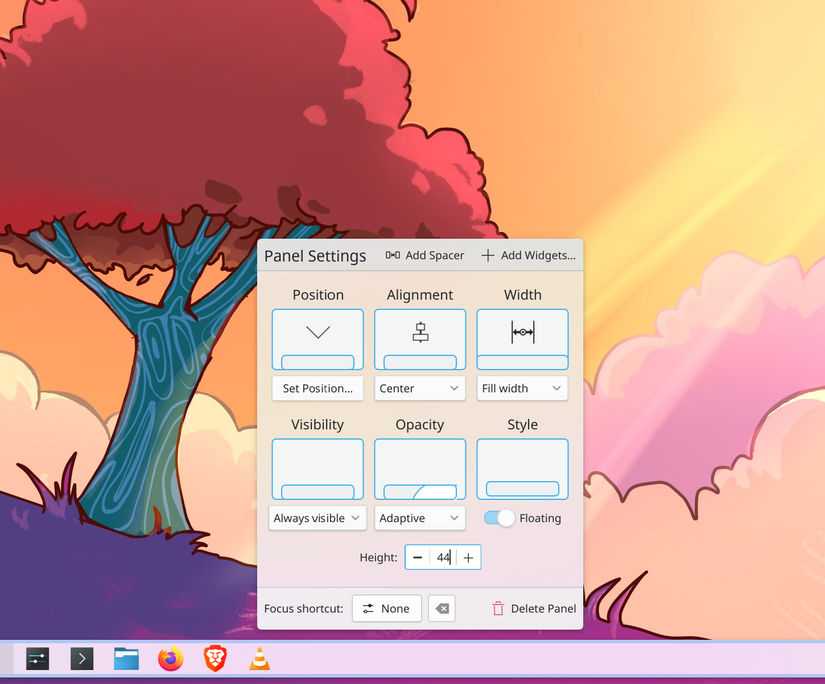Open the Konsole terminal icon
The image size is (825, 684).
pyautogui.click(x=81, y=659)
